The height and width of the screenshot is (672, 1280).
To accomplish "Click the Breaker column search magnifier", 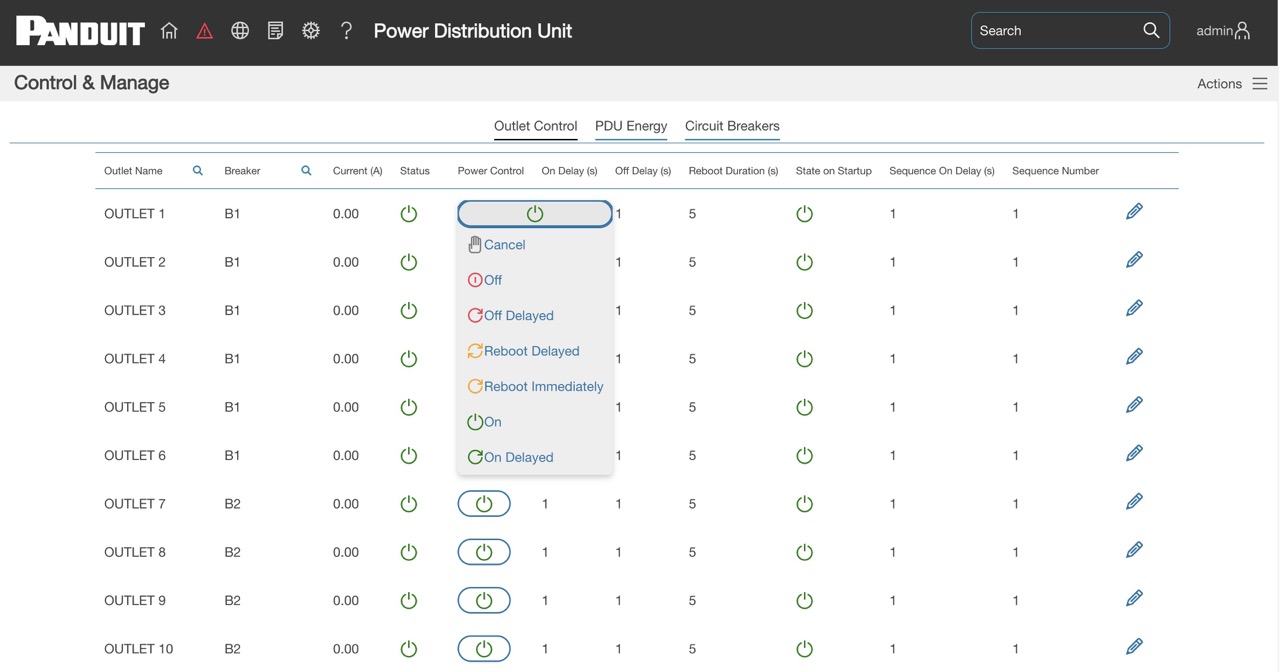I will (x=306, y=171).
